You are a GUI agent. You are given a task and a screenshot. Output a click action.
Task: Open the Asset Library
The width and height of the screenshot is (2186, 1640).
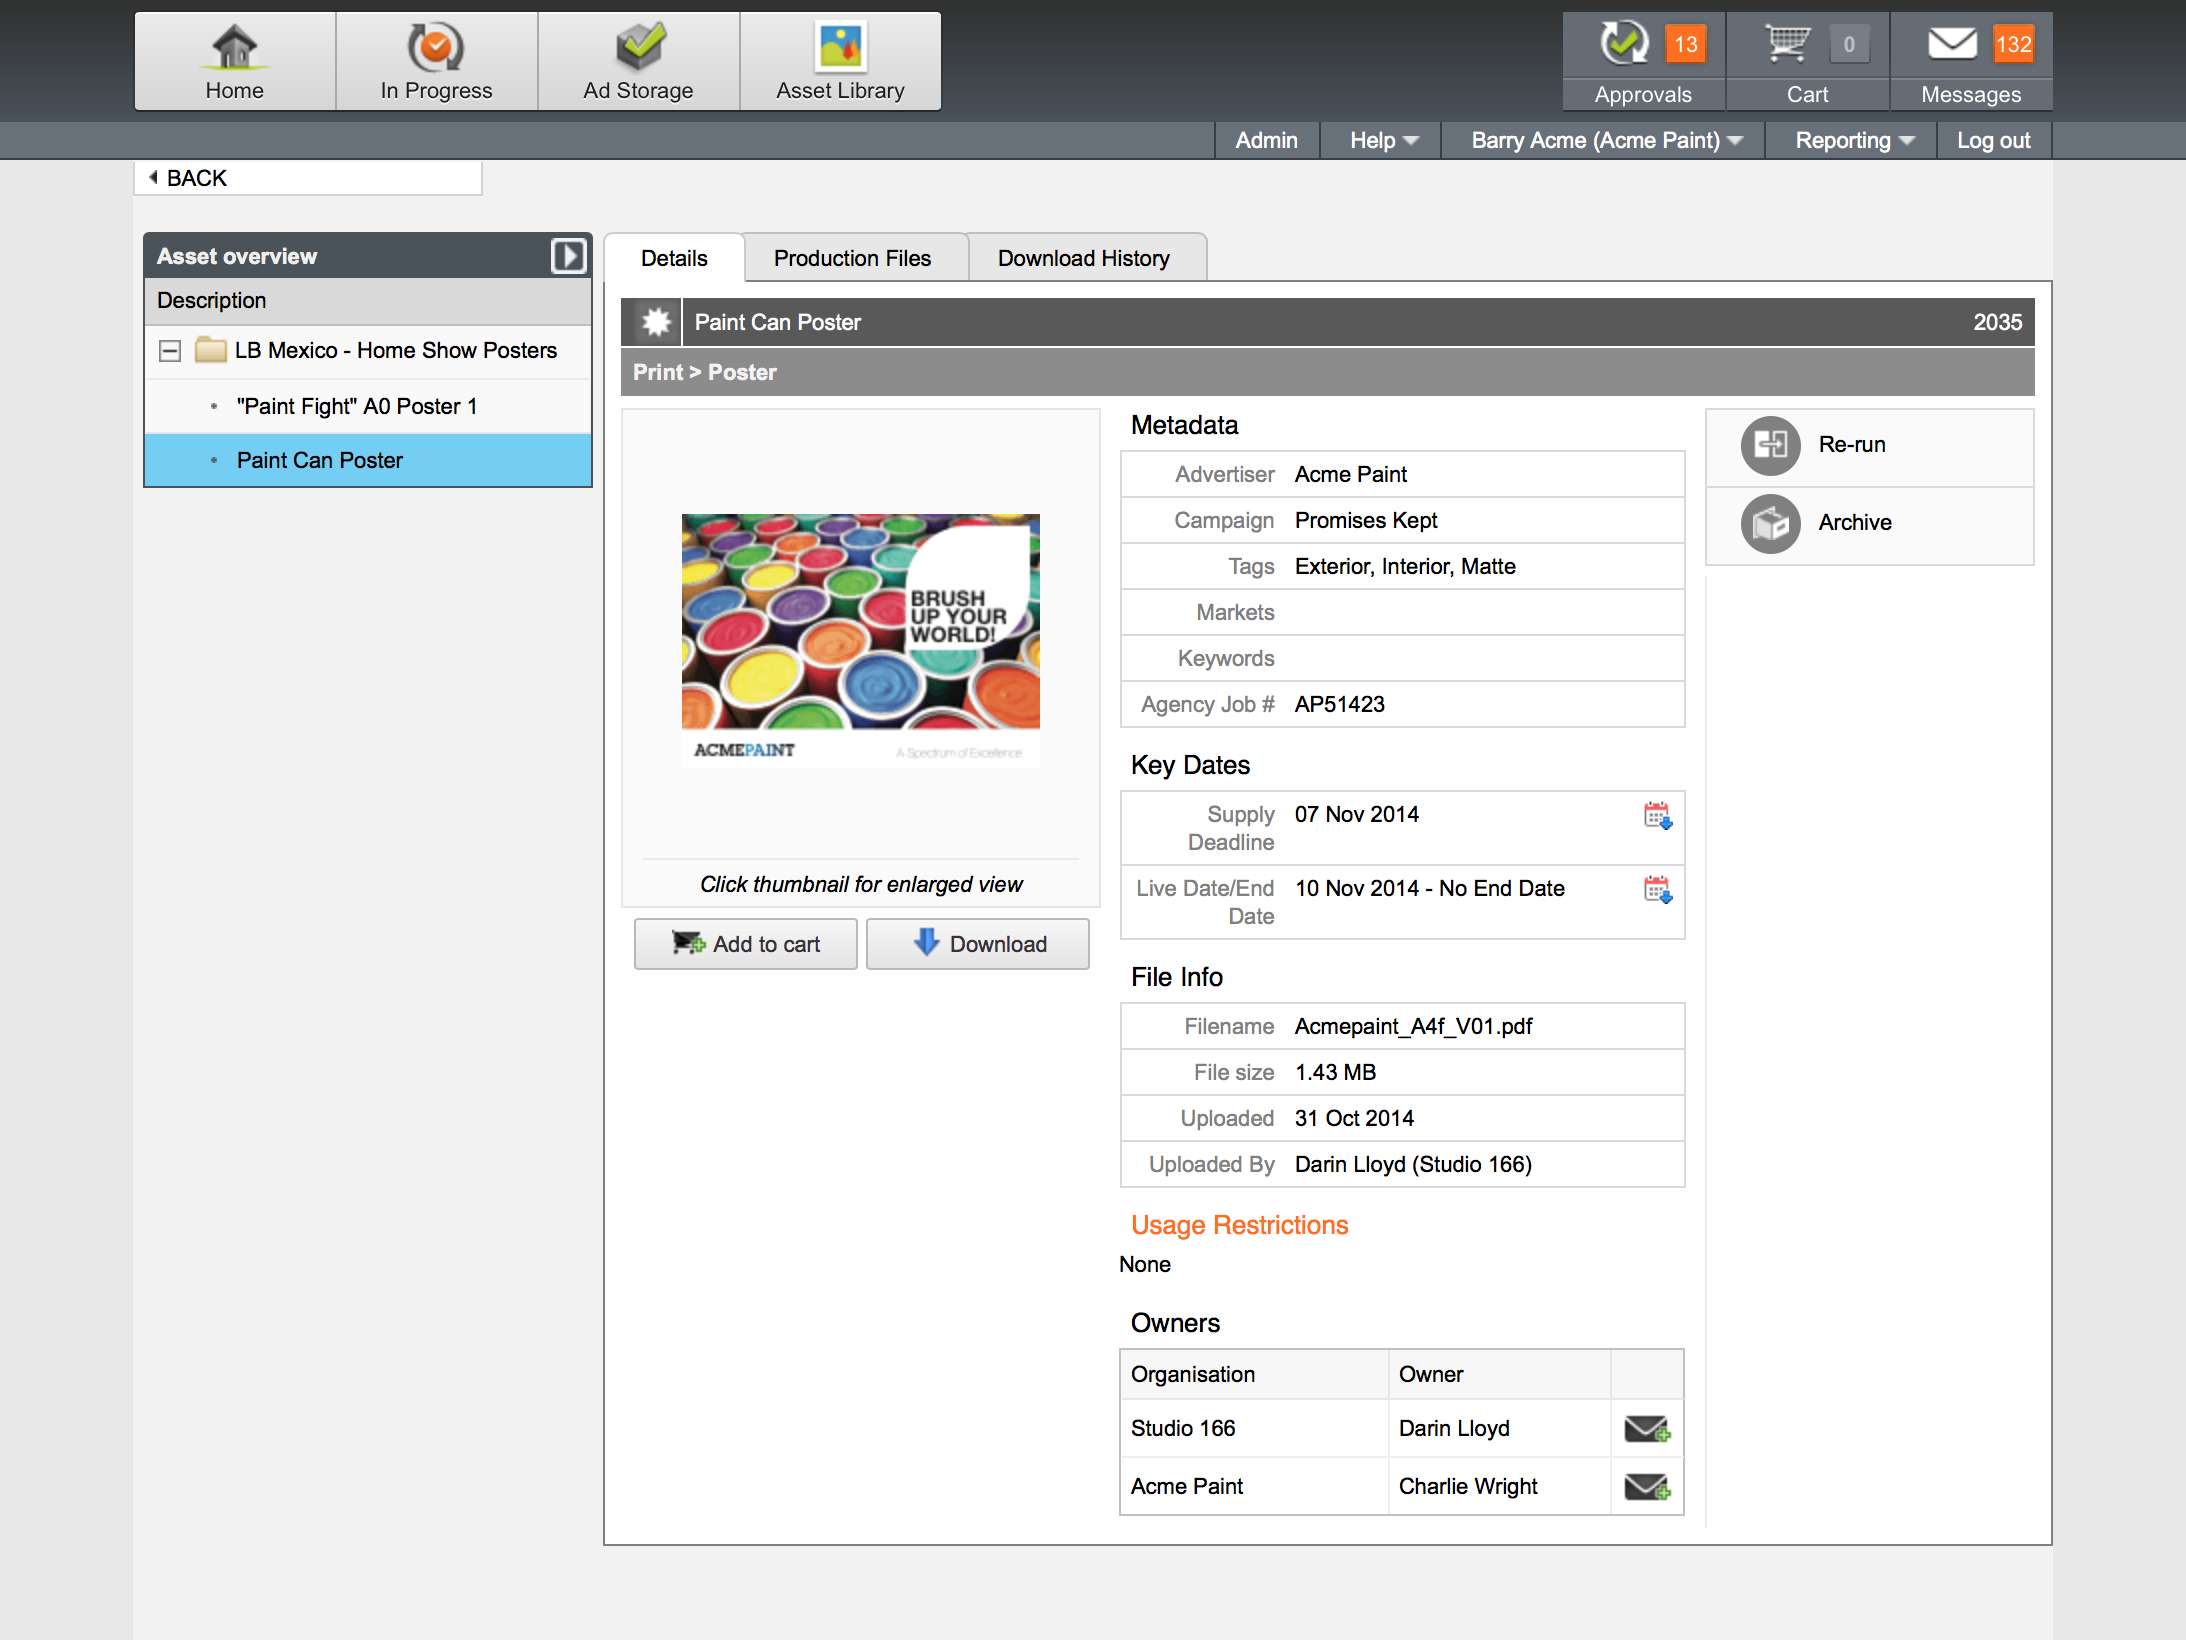pos(840,62)
